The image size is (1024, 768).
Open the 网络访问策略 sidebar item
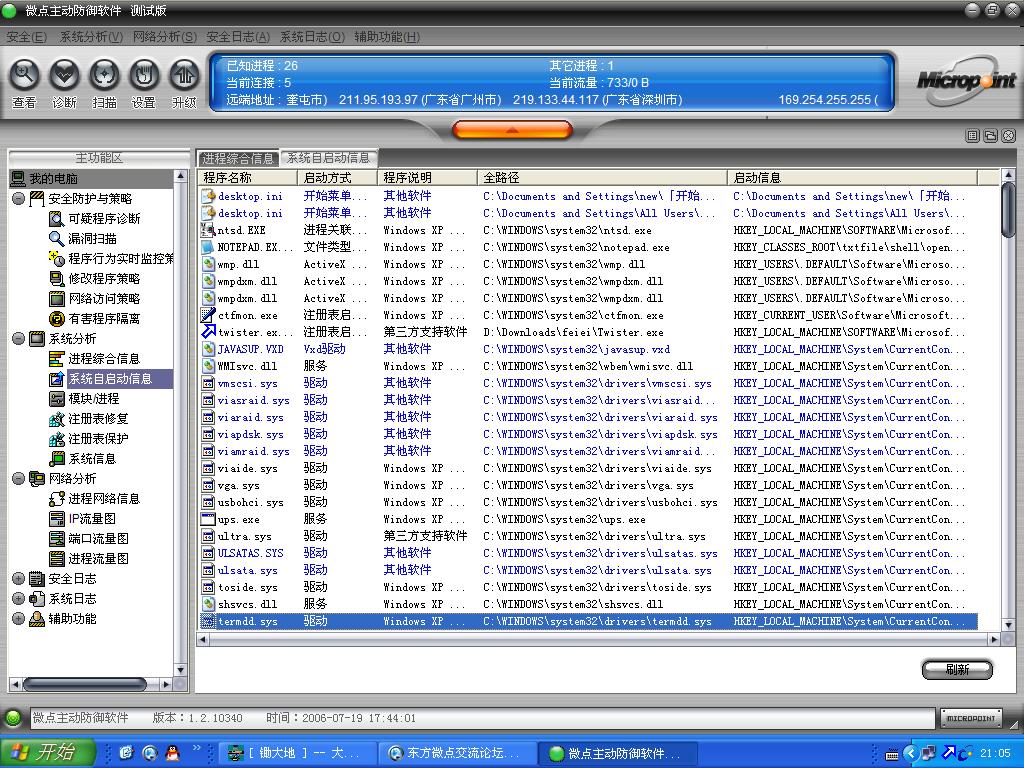(104, 299)
